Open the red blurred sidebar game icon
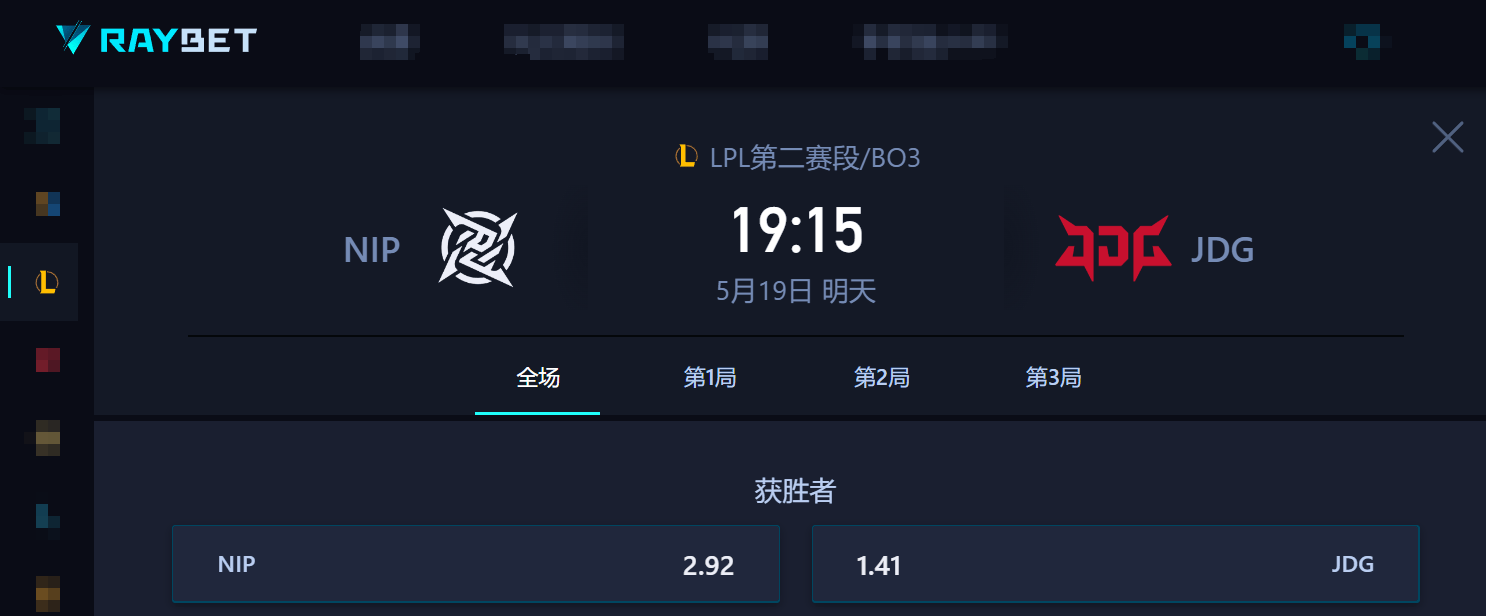This screenshot has height=616, width=1486. [x=47, y=359]
